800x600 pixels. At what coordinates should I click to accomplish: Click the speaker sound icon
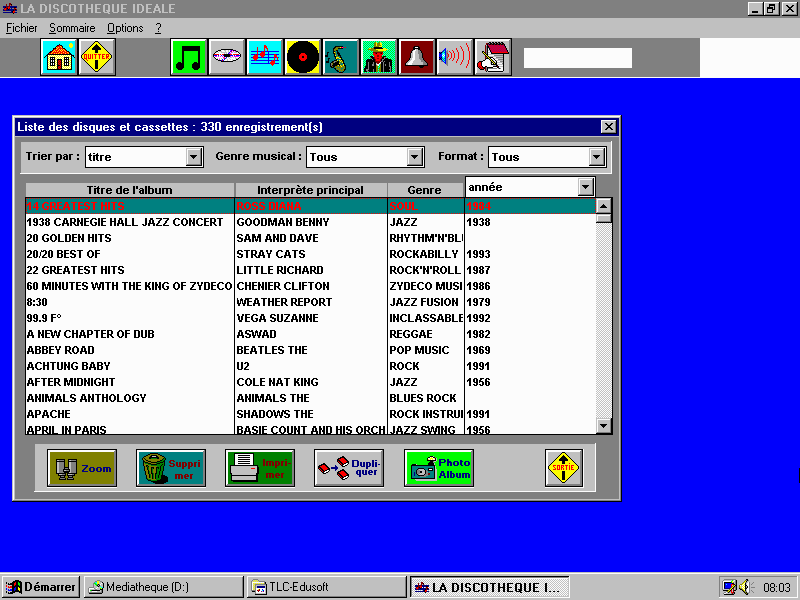click(x=454, y=57)
